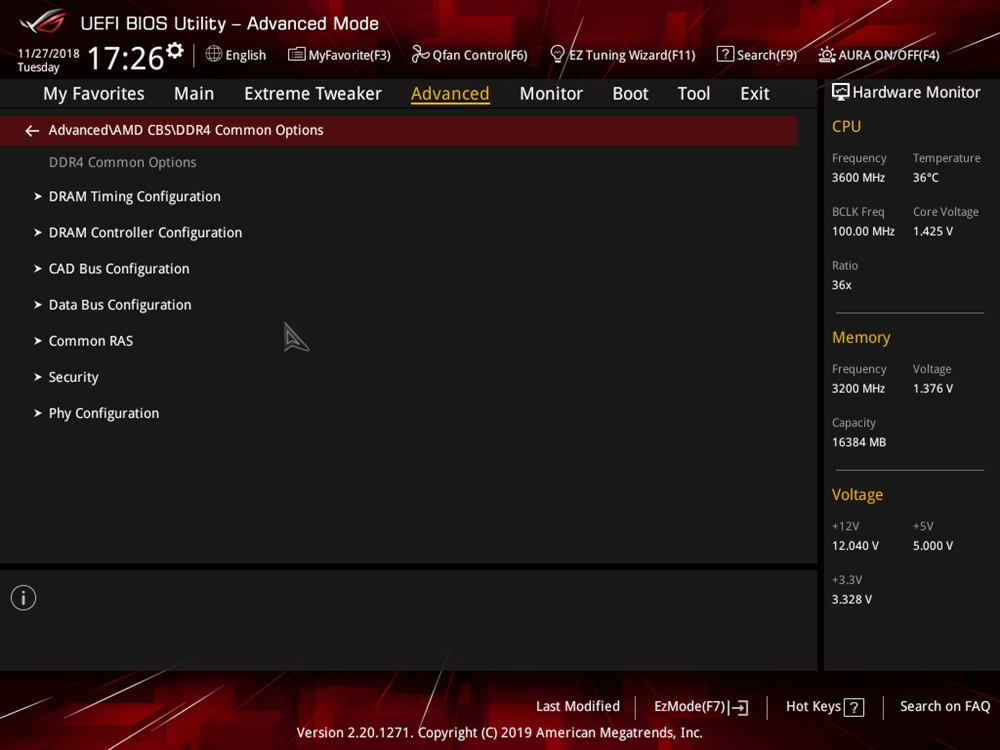Open the Extreme Tweaker tab
Screen dimensions: 1000x750
[312, 94]
